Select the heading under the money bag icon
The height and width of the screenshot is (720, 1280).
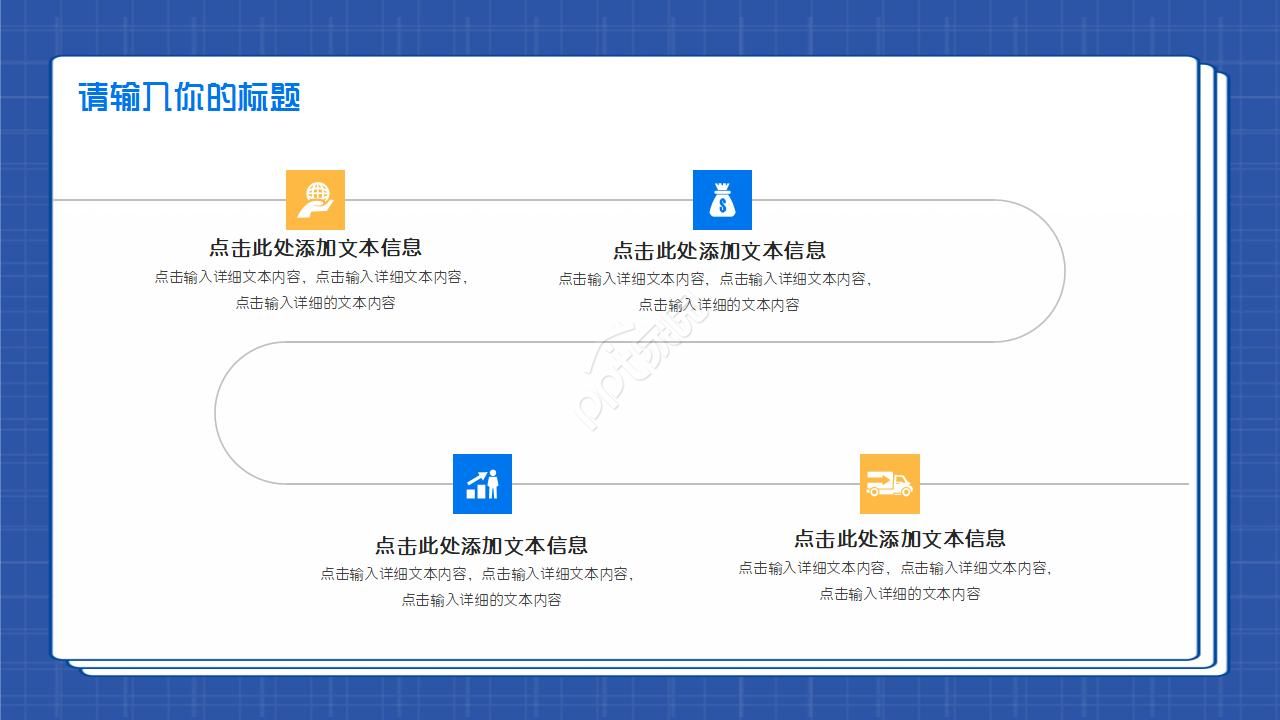point(722,252)
